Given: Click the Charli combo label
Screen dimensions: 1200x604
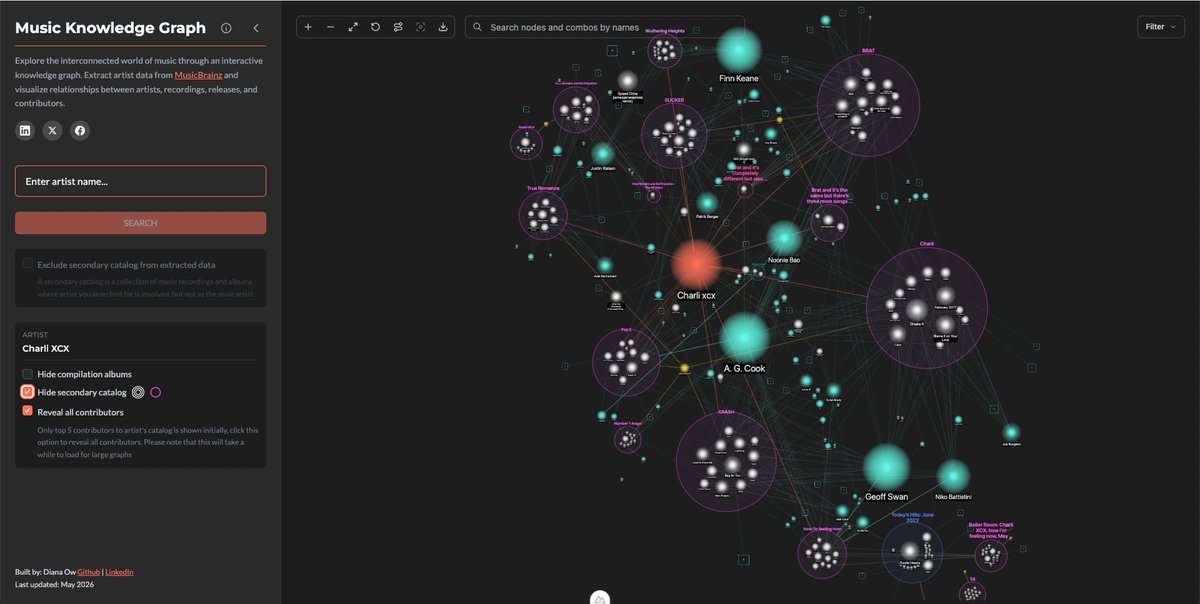Looking at the screenshot, I should click(x=927, y=243).
